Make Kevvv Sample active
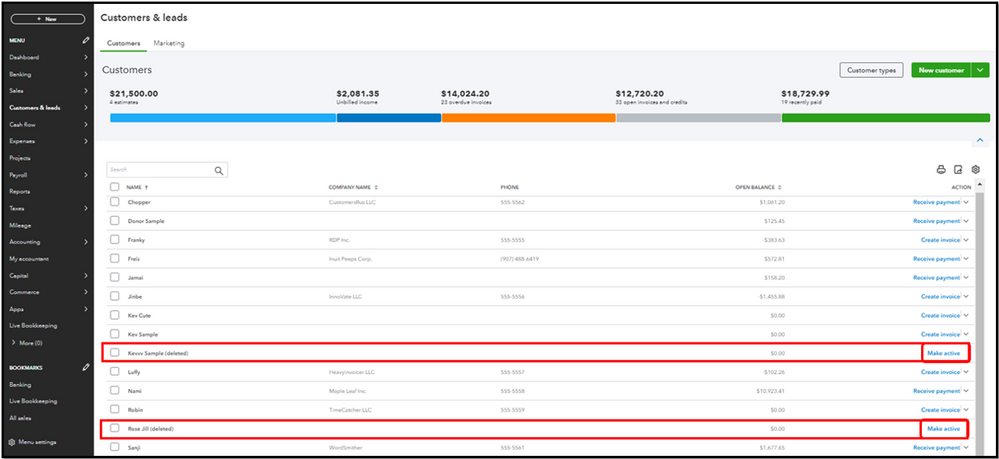999x459 pixels. pyautogui.click(x=944, y=353)
